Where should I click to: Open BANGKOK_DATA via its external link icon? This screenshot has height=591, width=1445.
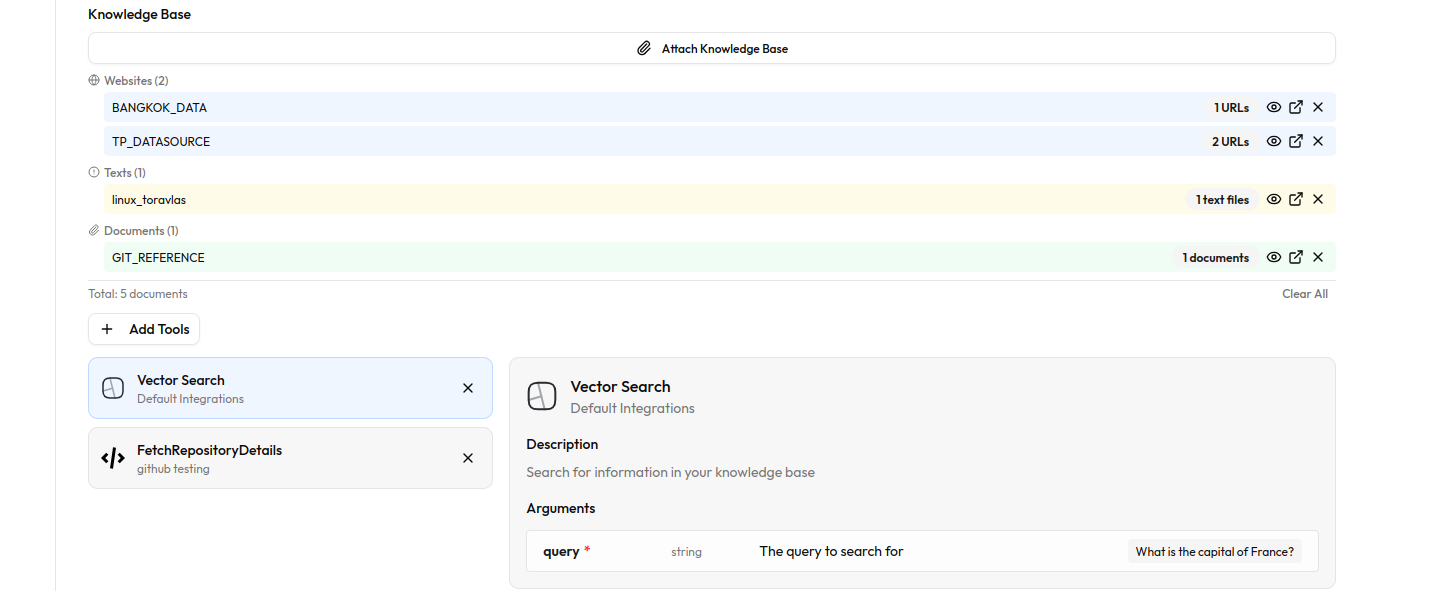1296,107
